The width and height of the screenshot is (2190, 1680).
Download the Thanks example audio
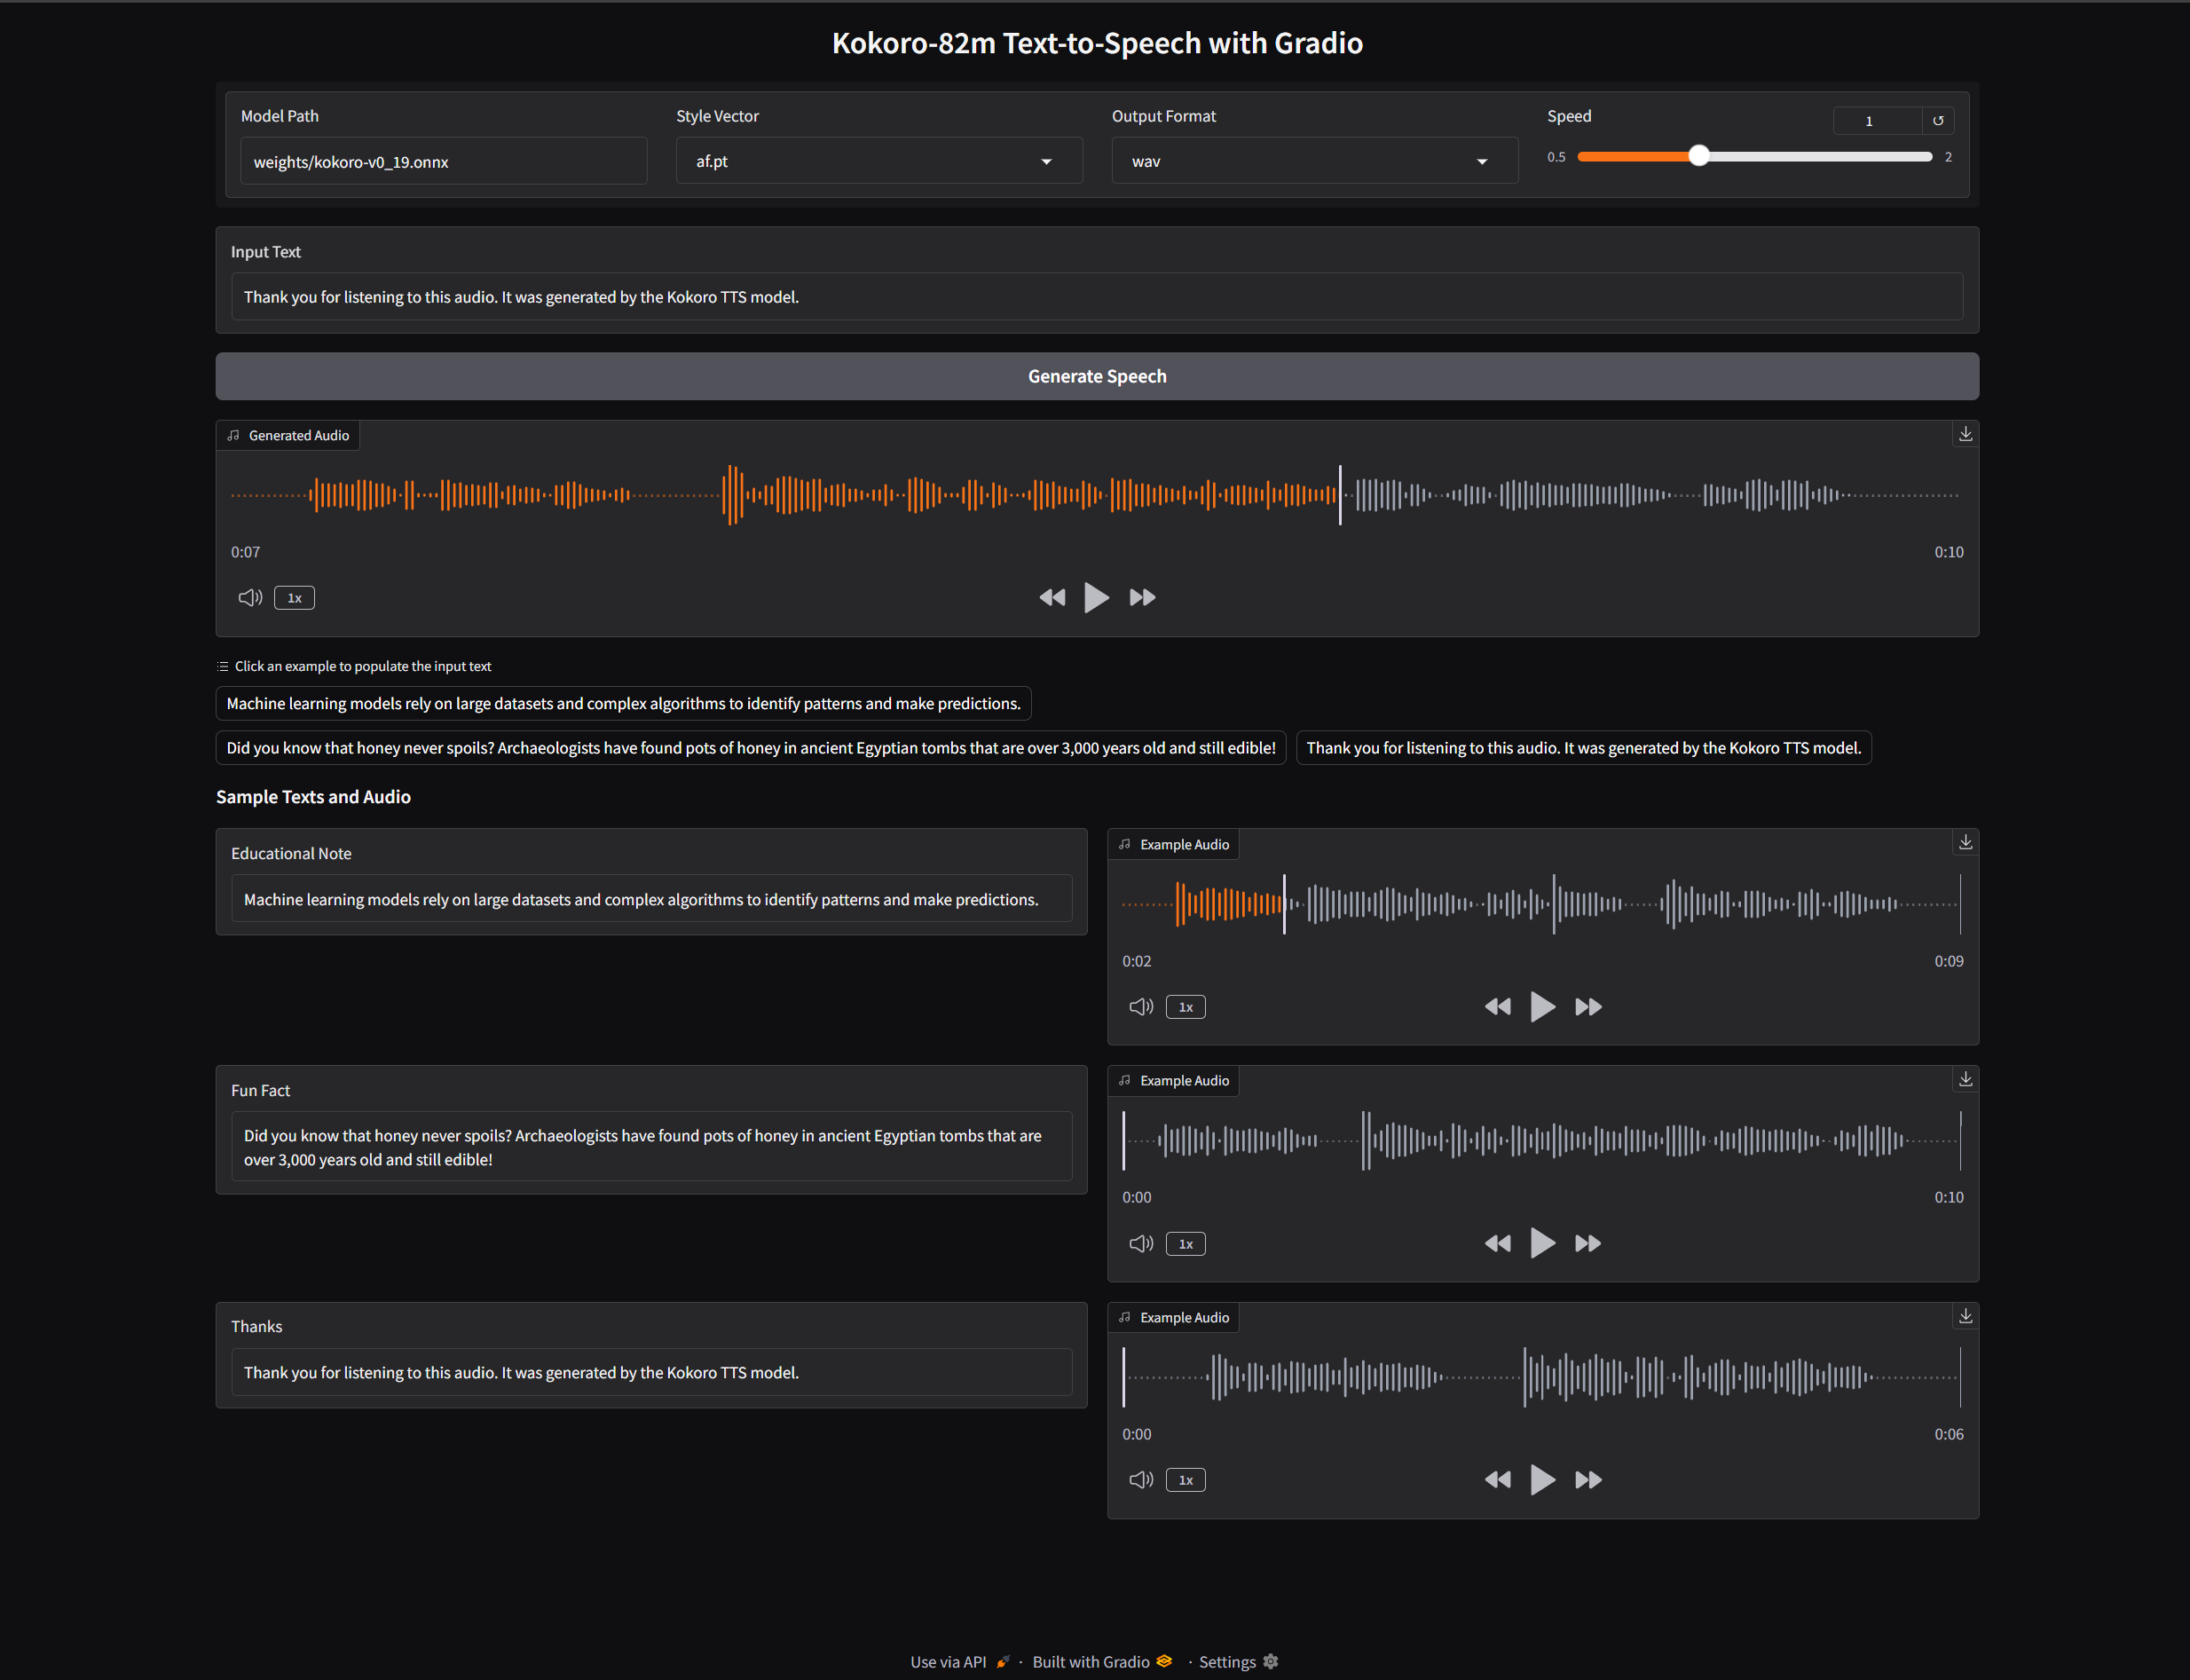point(1965,1316)
